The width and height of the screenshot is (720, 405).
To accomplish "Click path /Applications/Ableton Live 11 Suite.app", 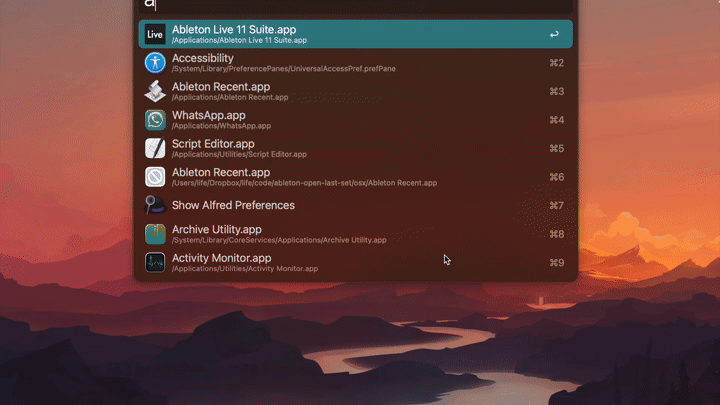I will tap(239, 40).
